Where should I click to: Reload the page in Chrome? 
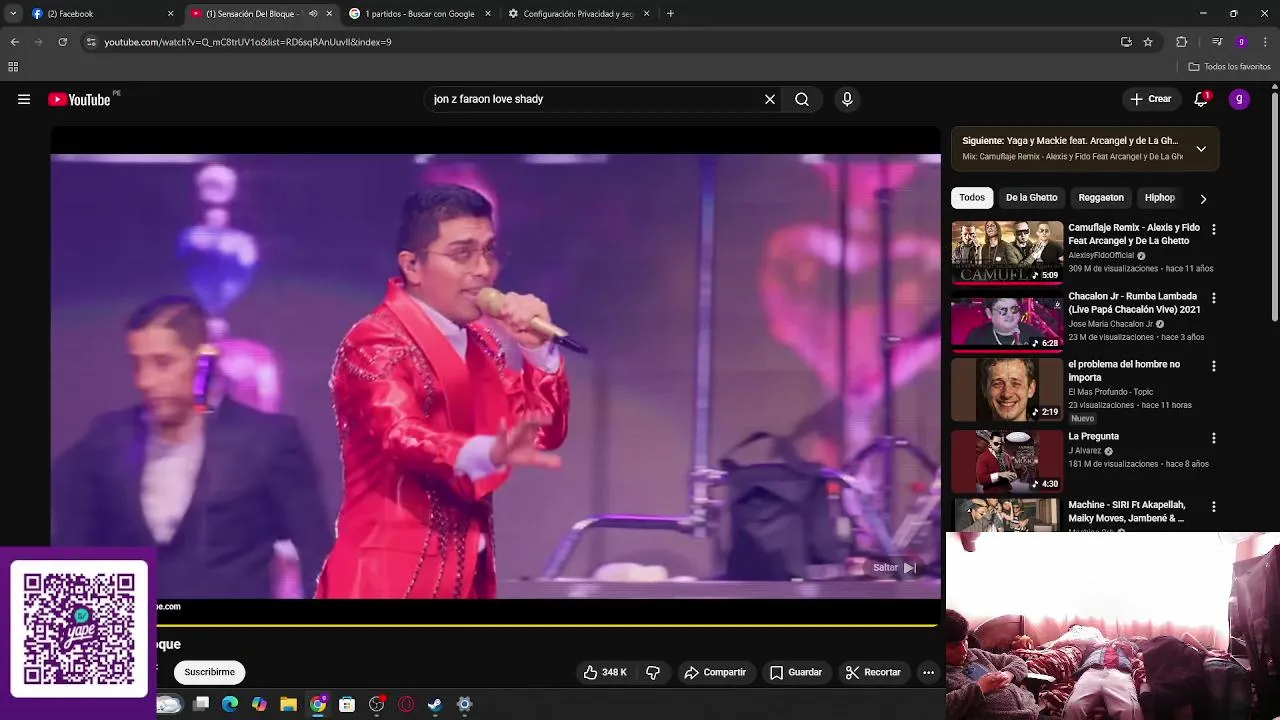click(x=62, y=42)
